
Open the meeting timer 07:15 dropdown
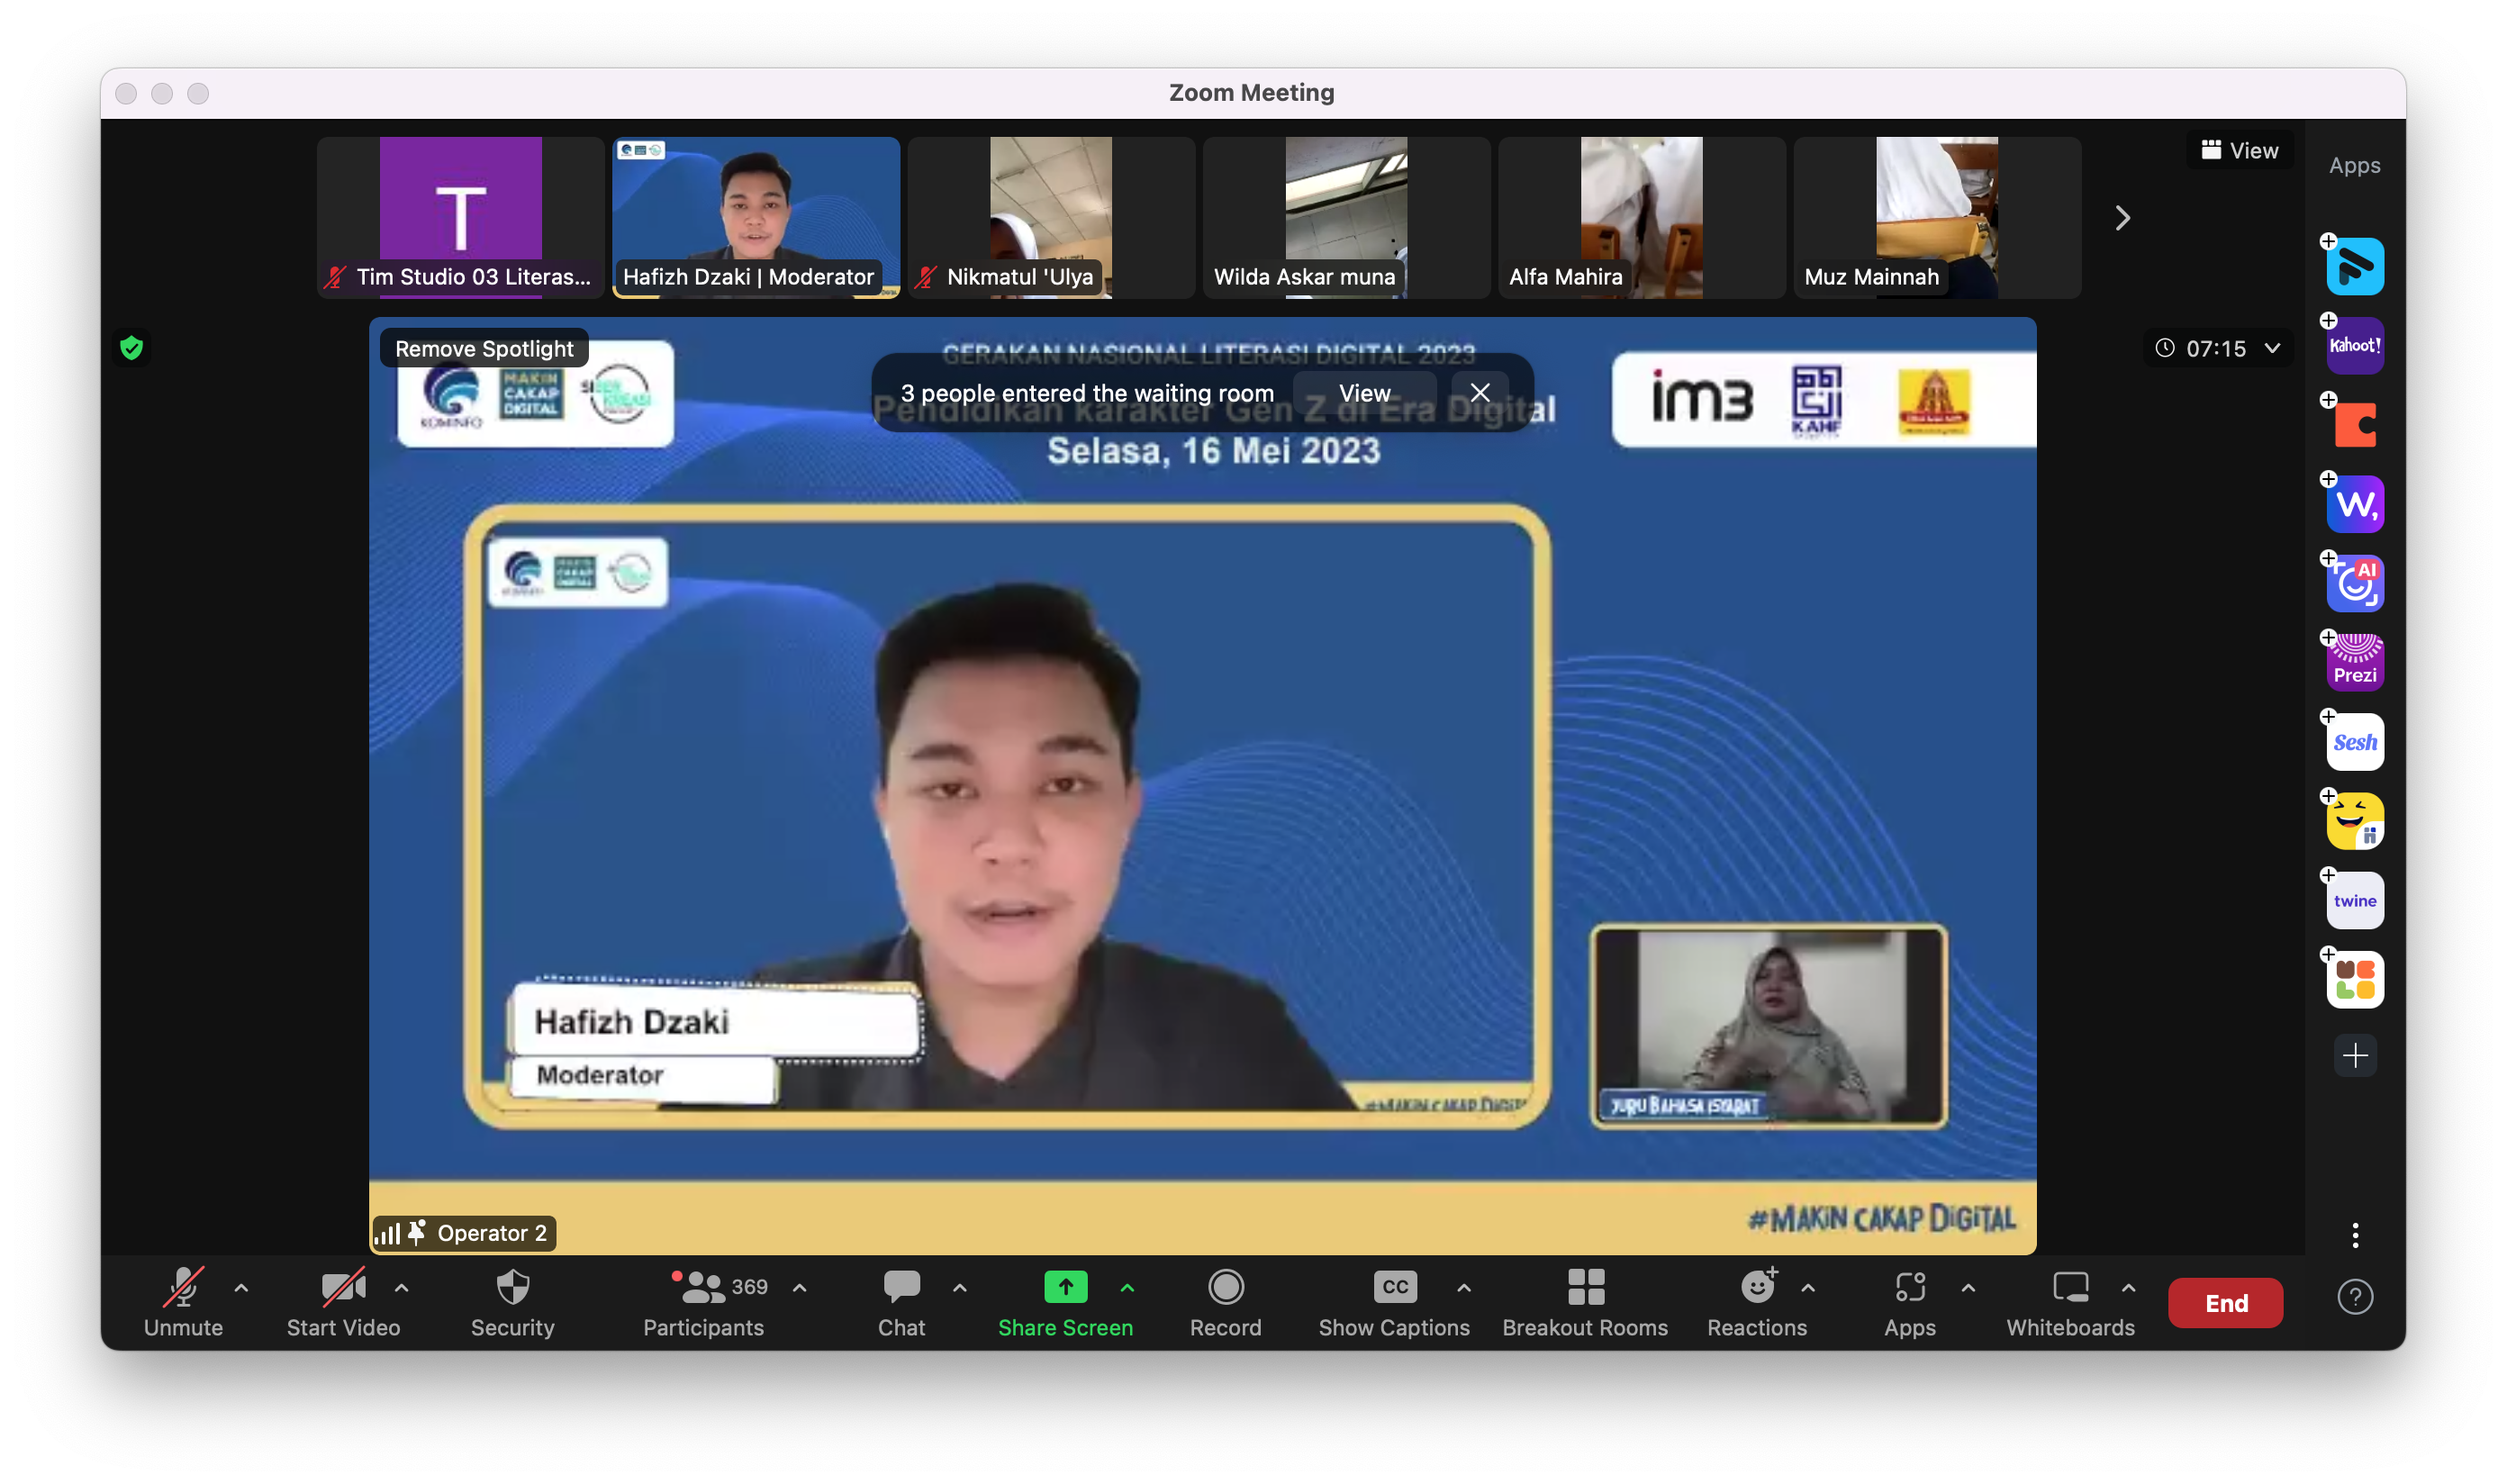point(2218,348)
